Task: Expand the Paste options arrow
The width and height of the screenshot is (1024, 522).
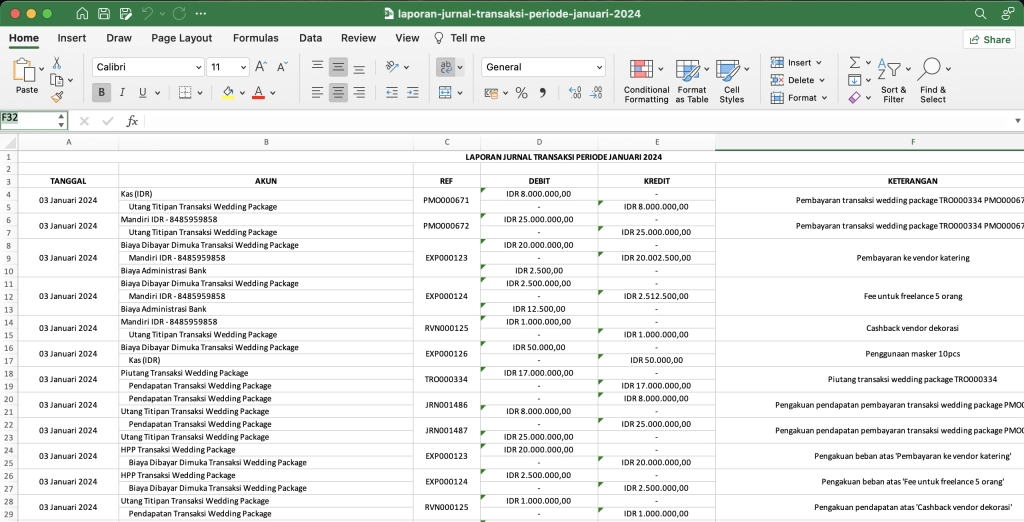Action: click(x=42, y=68)
